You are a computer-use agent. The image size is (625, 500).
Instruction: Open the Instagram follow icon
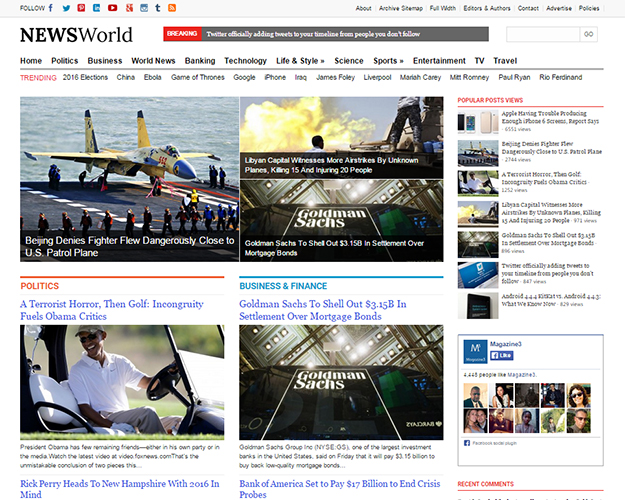(x=144, y=8)
